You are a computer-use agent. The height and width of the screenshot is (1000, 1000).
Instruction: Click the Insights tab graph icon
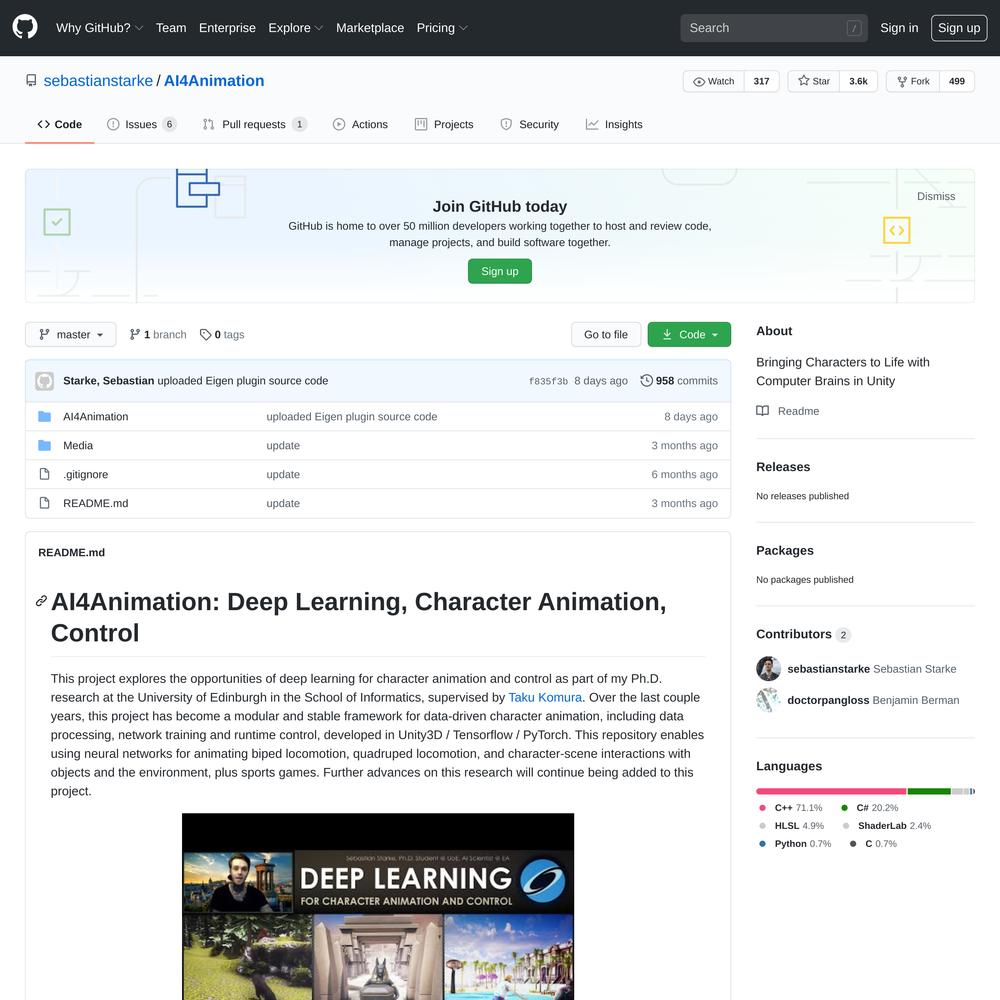tap(592, 124)
